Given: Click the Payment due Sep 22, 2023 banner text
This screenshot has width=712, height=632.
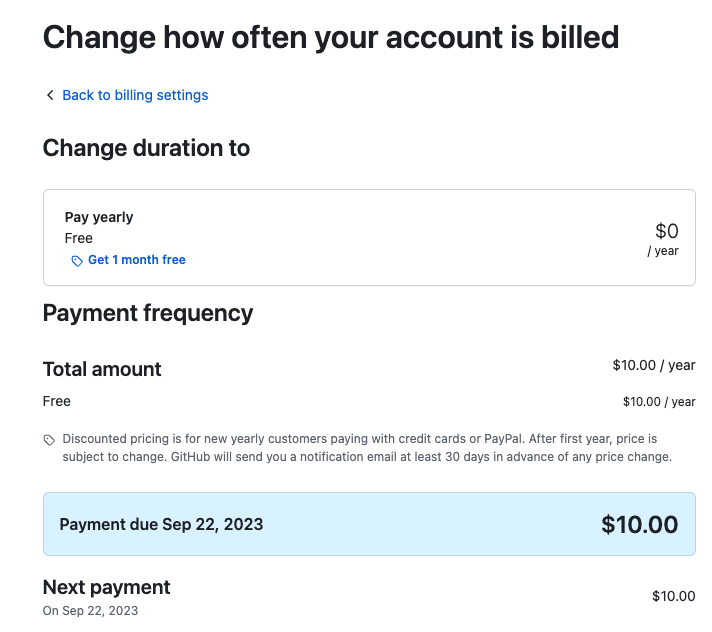Looking at the screenshot, I should tap(162, 524).
